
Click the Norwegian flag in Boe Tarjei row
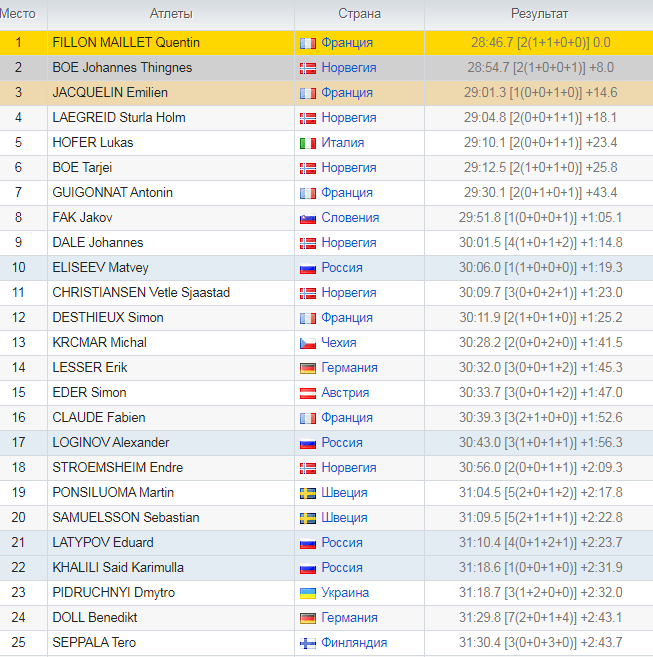[308, 168]
